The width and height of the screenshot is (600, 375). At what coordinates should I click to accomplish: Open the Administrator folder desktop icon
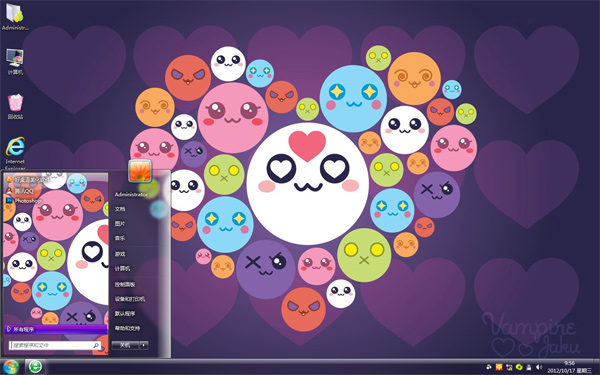pos(15,16)
